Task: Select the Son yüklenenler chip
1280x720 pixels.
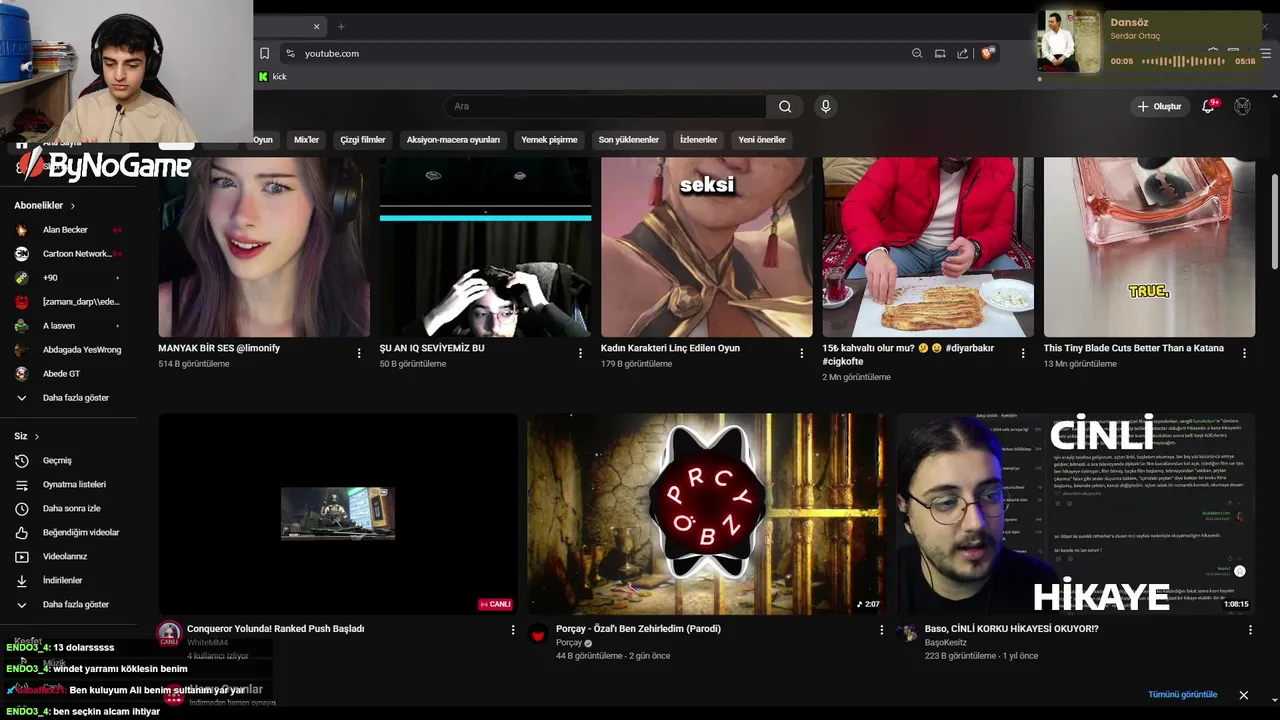Action: coord(628,140)
